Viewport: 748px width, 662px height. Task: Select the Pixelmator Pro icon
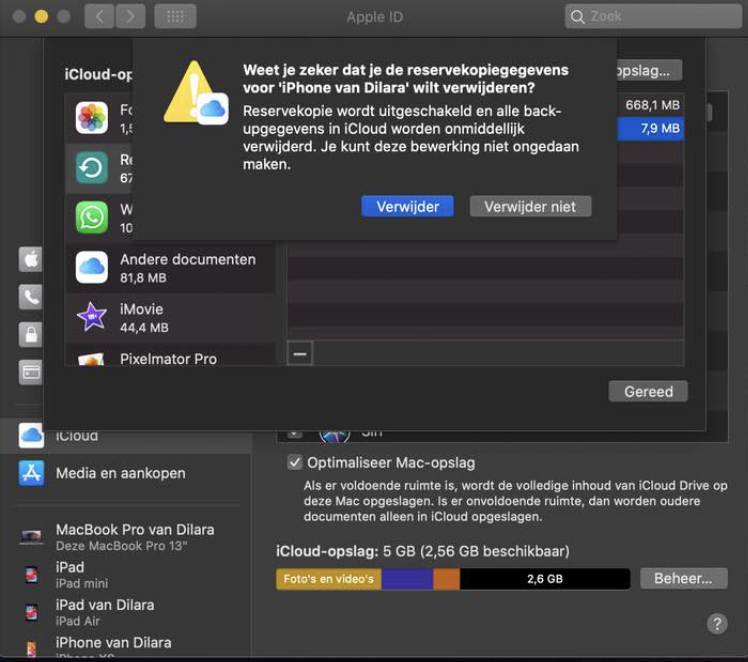click(92, 359)
